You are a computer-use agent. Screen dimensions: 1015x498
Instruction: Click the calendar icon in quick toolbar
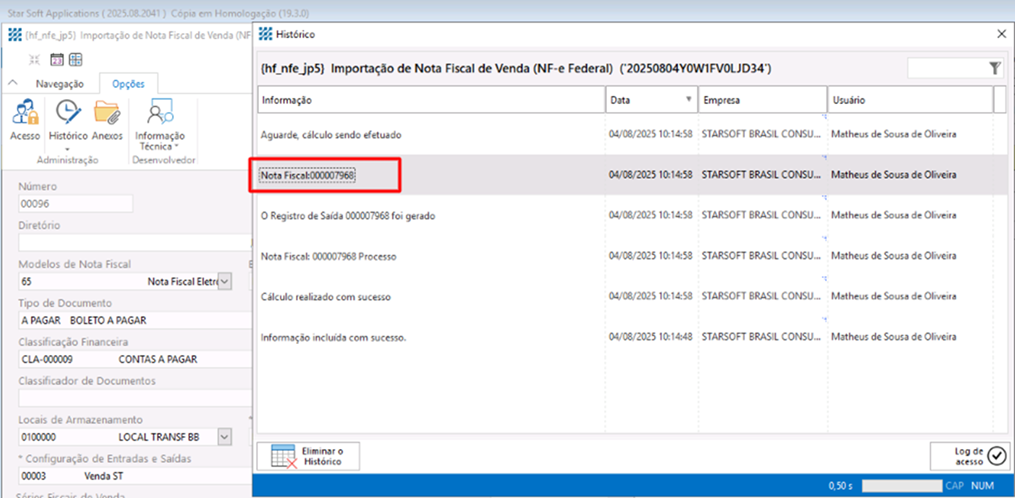57,59
